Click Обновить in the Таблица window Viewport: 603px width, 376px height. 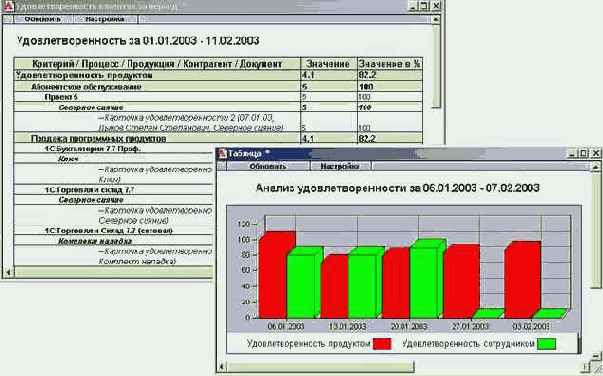[x=268, y=166]
